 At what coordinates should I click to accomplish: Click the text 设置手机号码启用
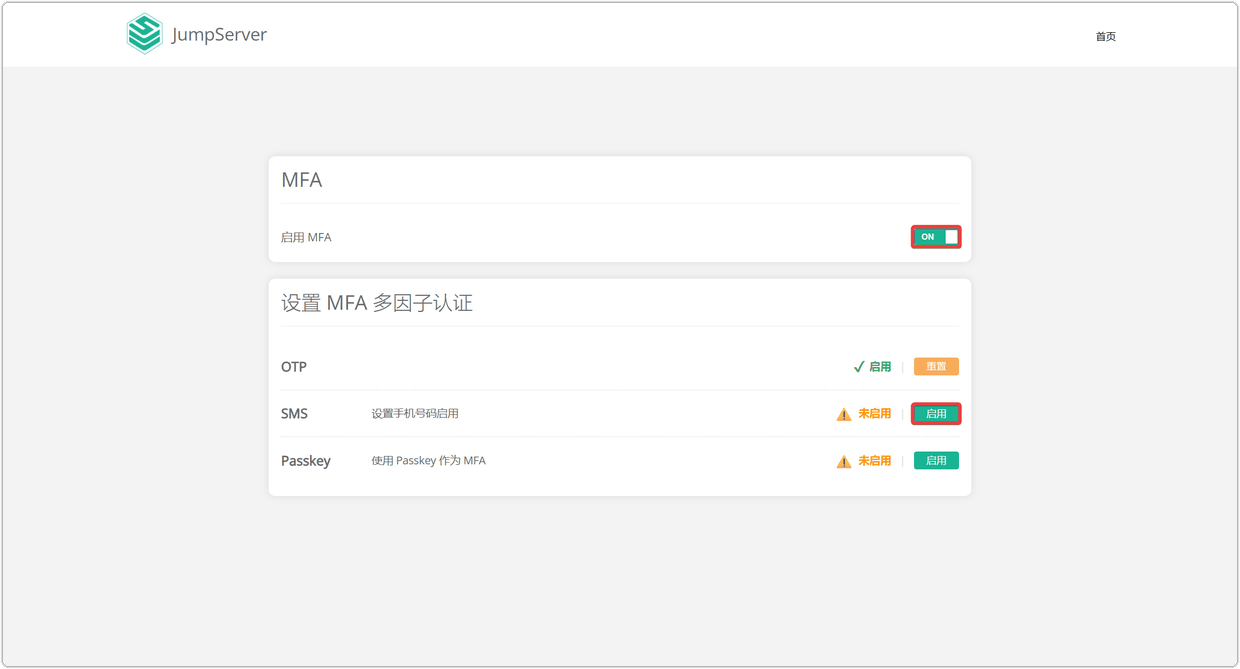[x=415, y=414]
